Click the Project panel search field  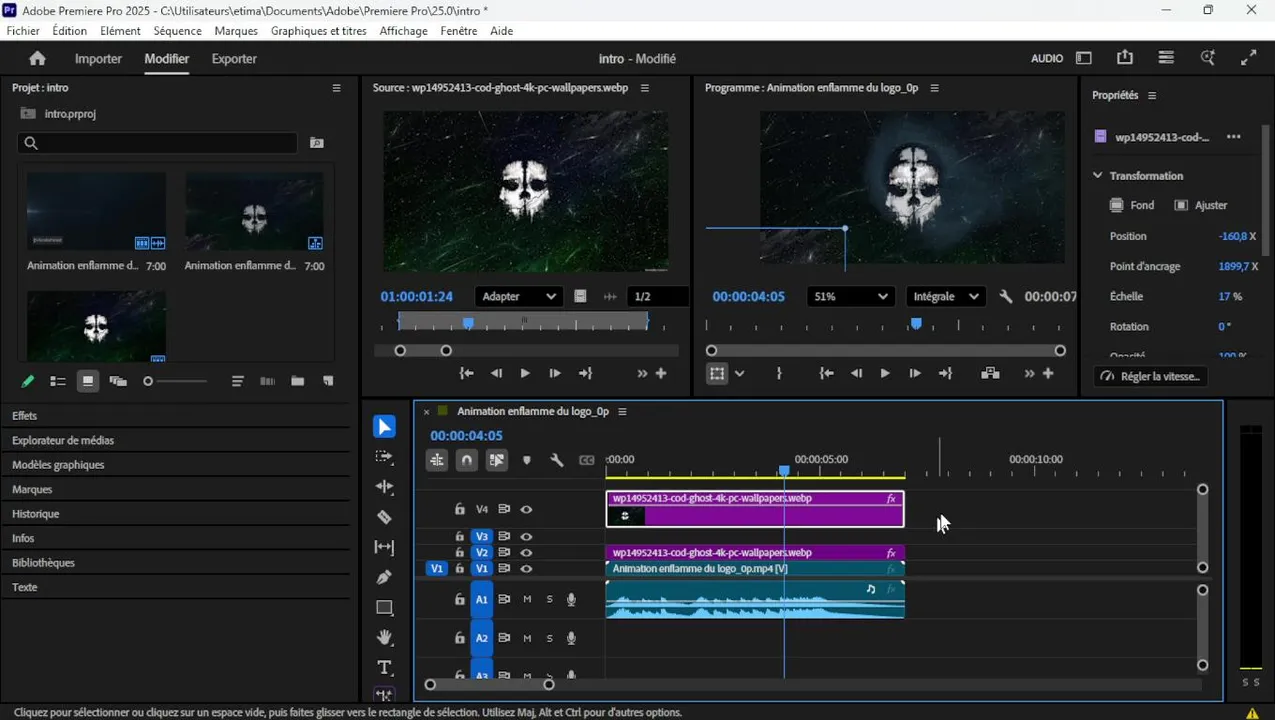157,143
